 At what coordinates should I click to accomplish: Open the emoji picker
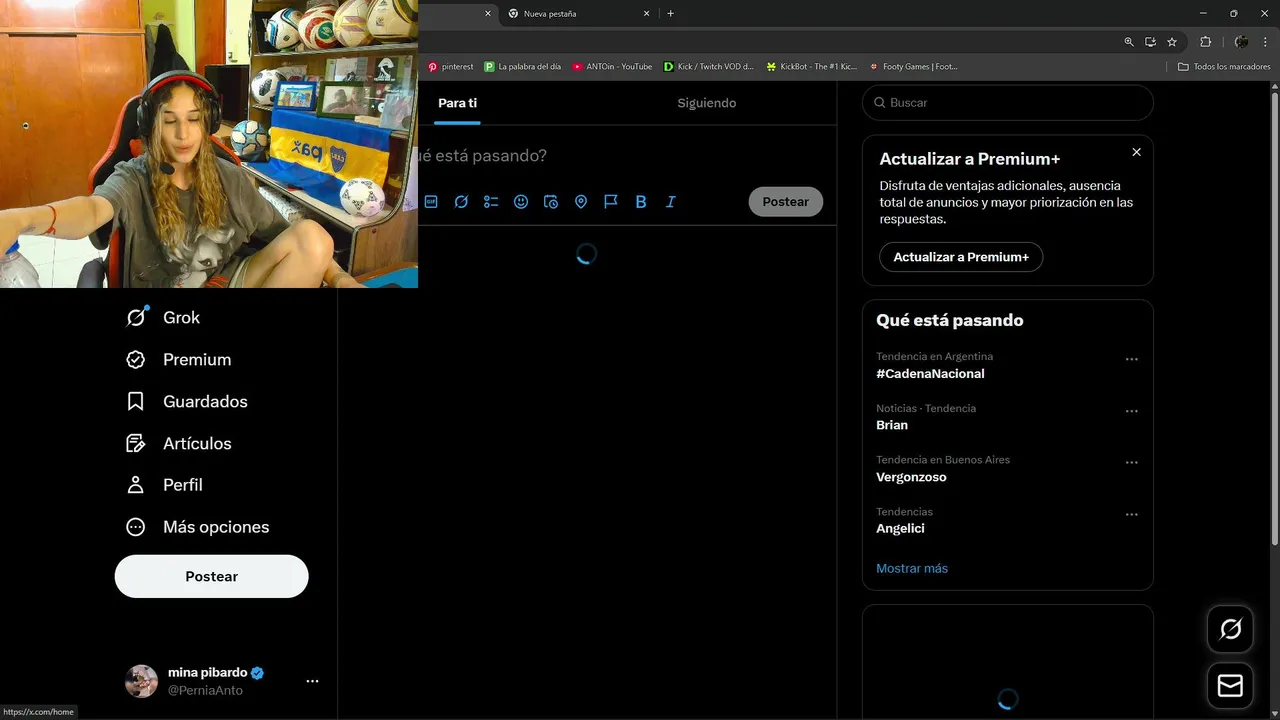coord(521,201)
